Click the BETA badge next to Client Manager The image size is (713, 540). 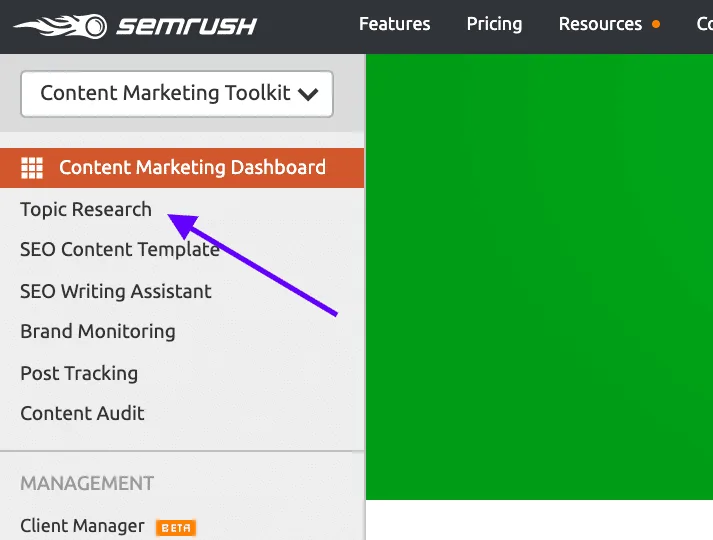pyautogui.click(x=176, y=528)
